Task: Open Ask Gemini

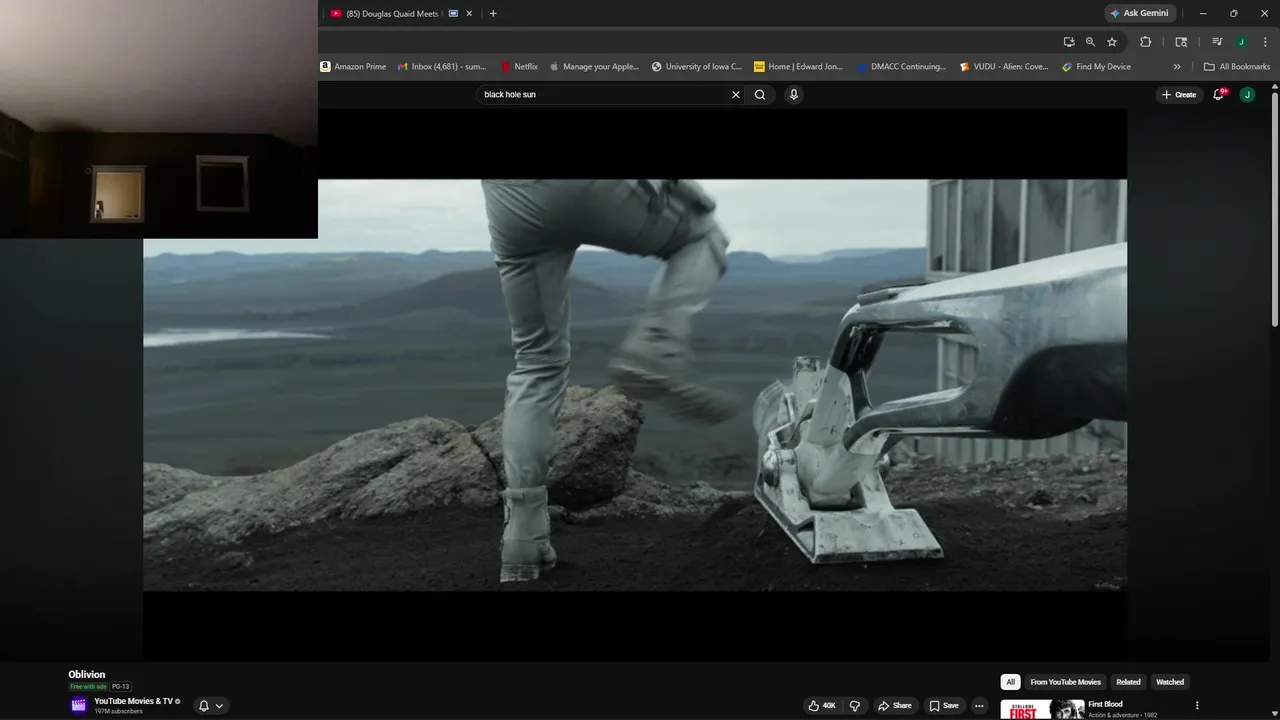Action: pyautogui.click(x=1139, y=13)
